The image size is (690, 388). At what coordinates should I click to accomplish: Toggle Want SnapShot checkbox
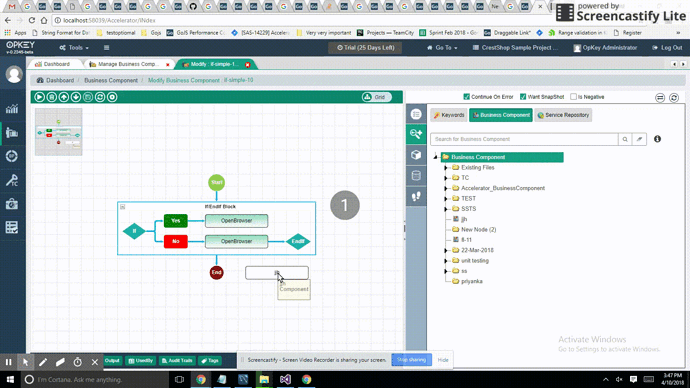click(523, 97)
